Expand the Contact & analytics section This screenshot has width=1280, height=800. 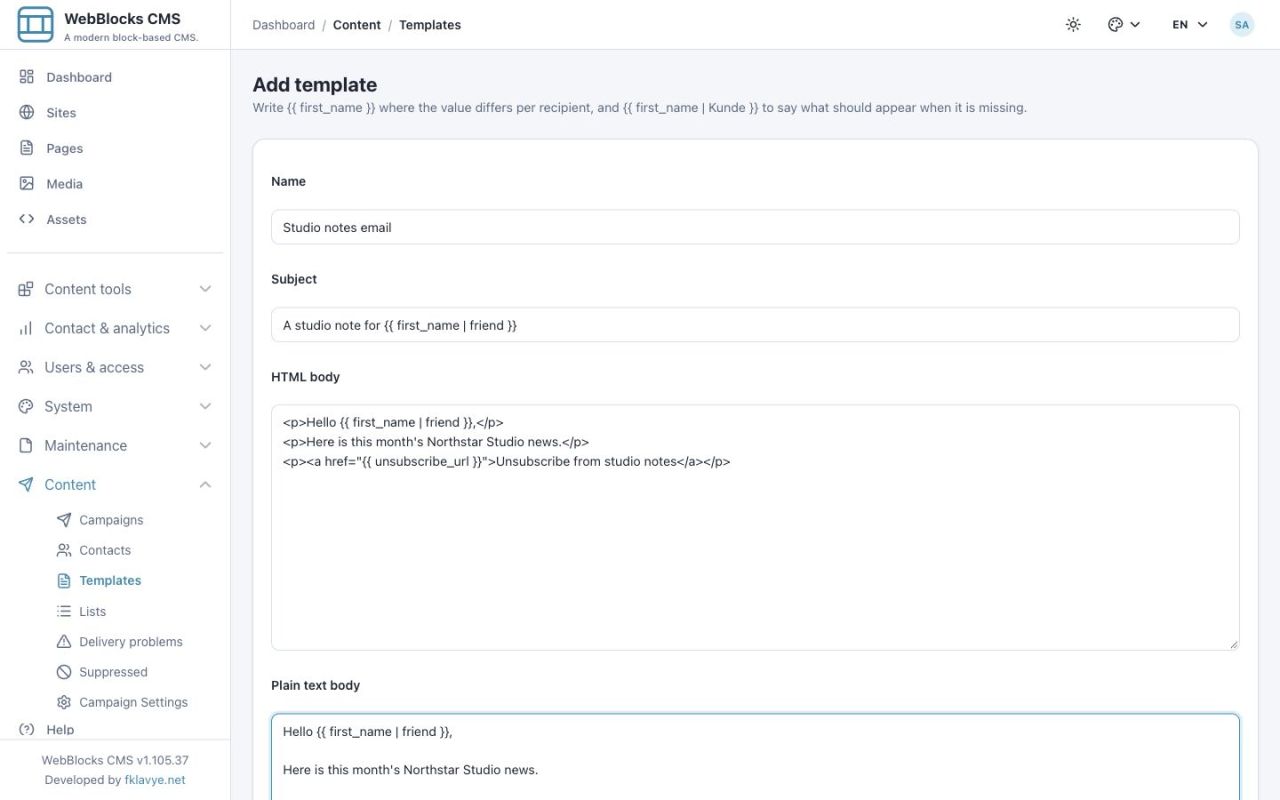coord(115,328)
